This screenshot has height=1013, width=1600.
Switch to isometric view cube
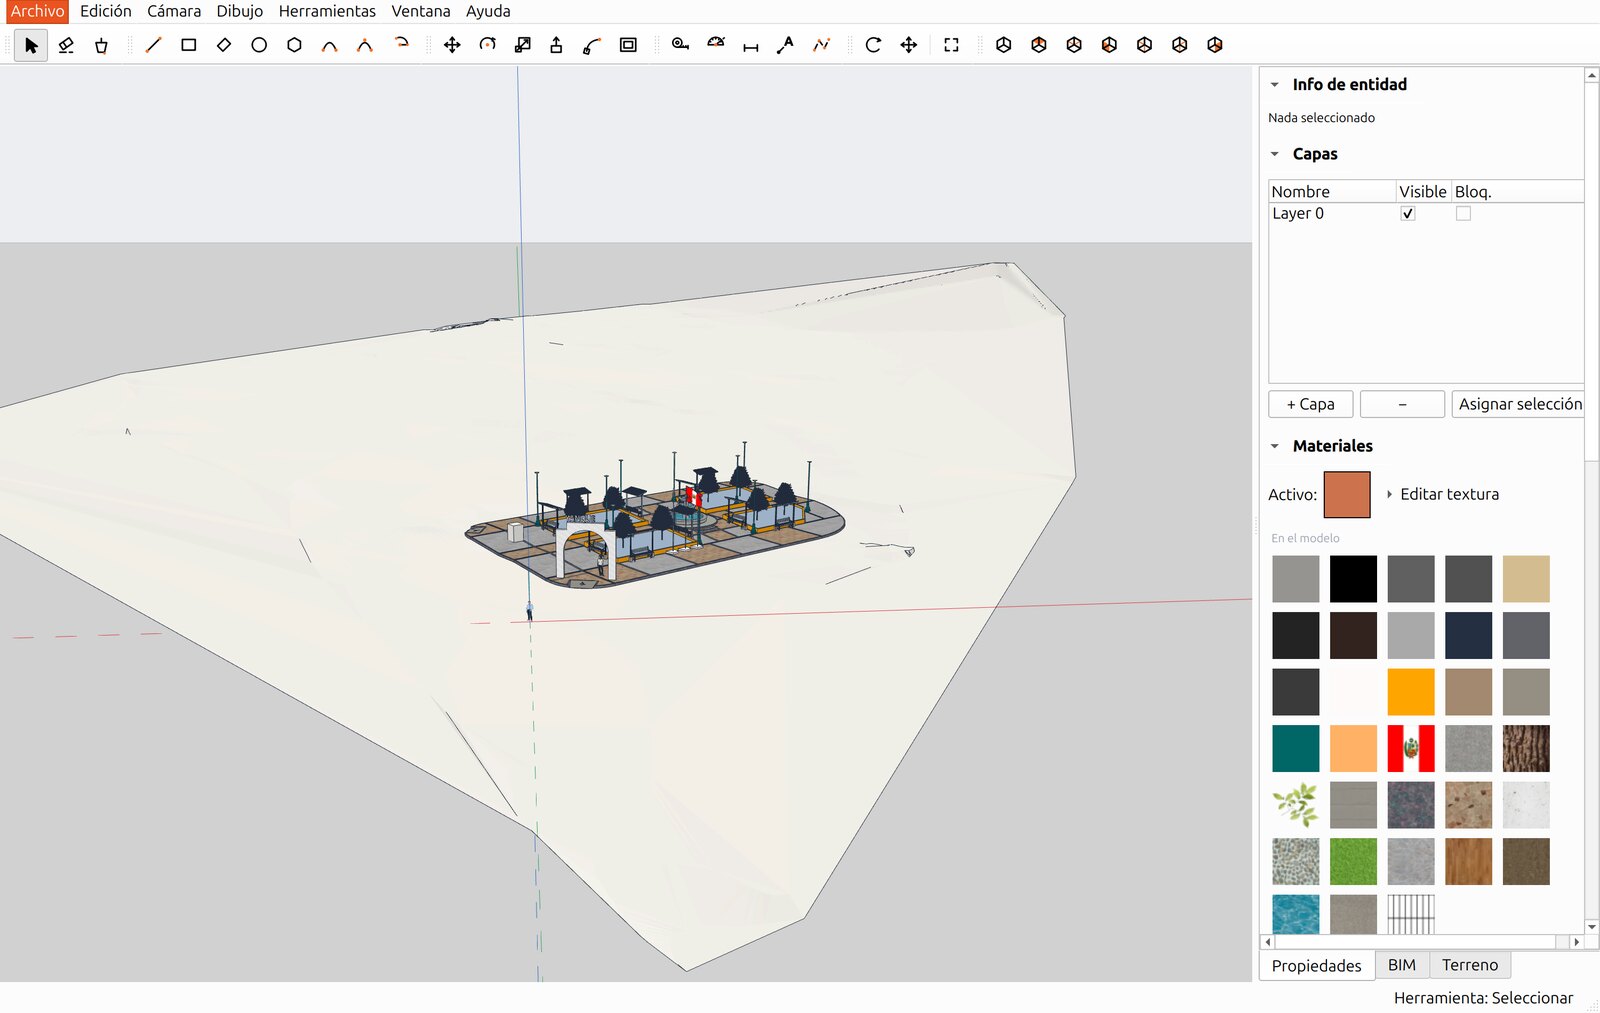tap(1003, 45)
